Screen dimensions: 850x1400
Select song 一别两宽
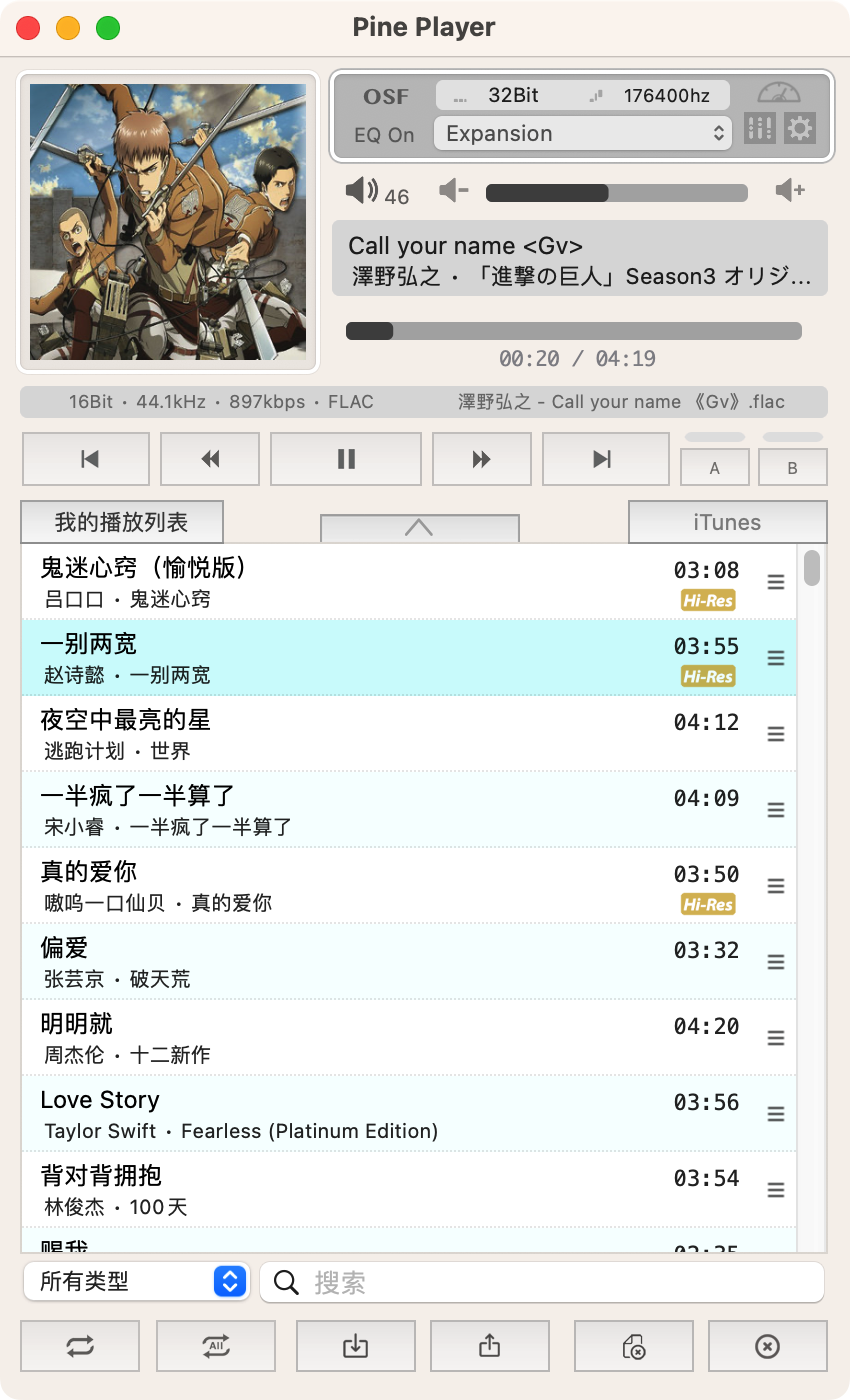pyautogui.click(x=409, y=657)
